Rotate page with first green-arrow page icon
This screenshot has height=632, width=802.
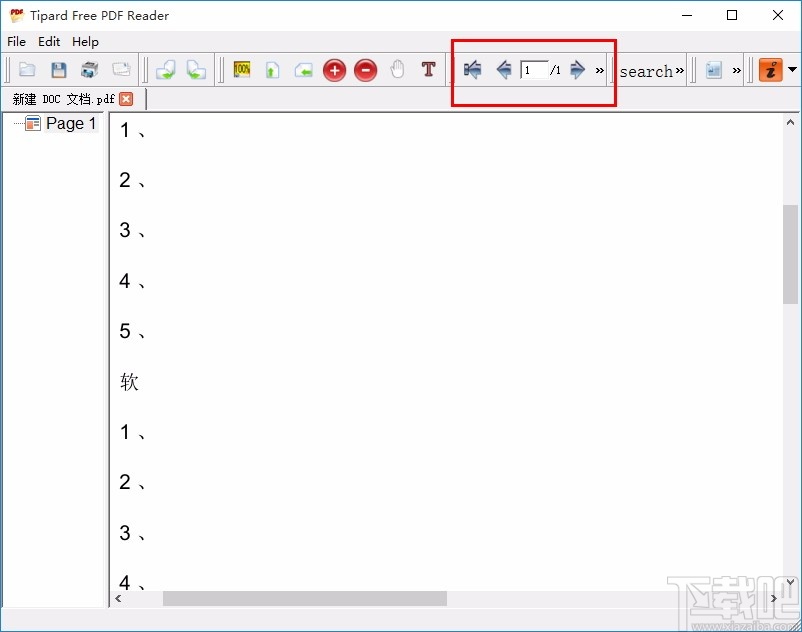point(166,70)
